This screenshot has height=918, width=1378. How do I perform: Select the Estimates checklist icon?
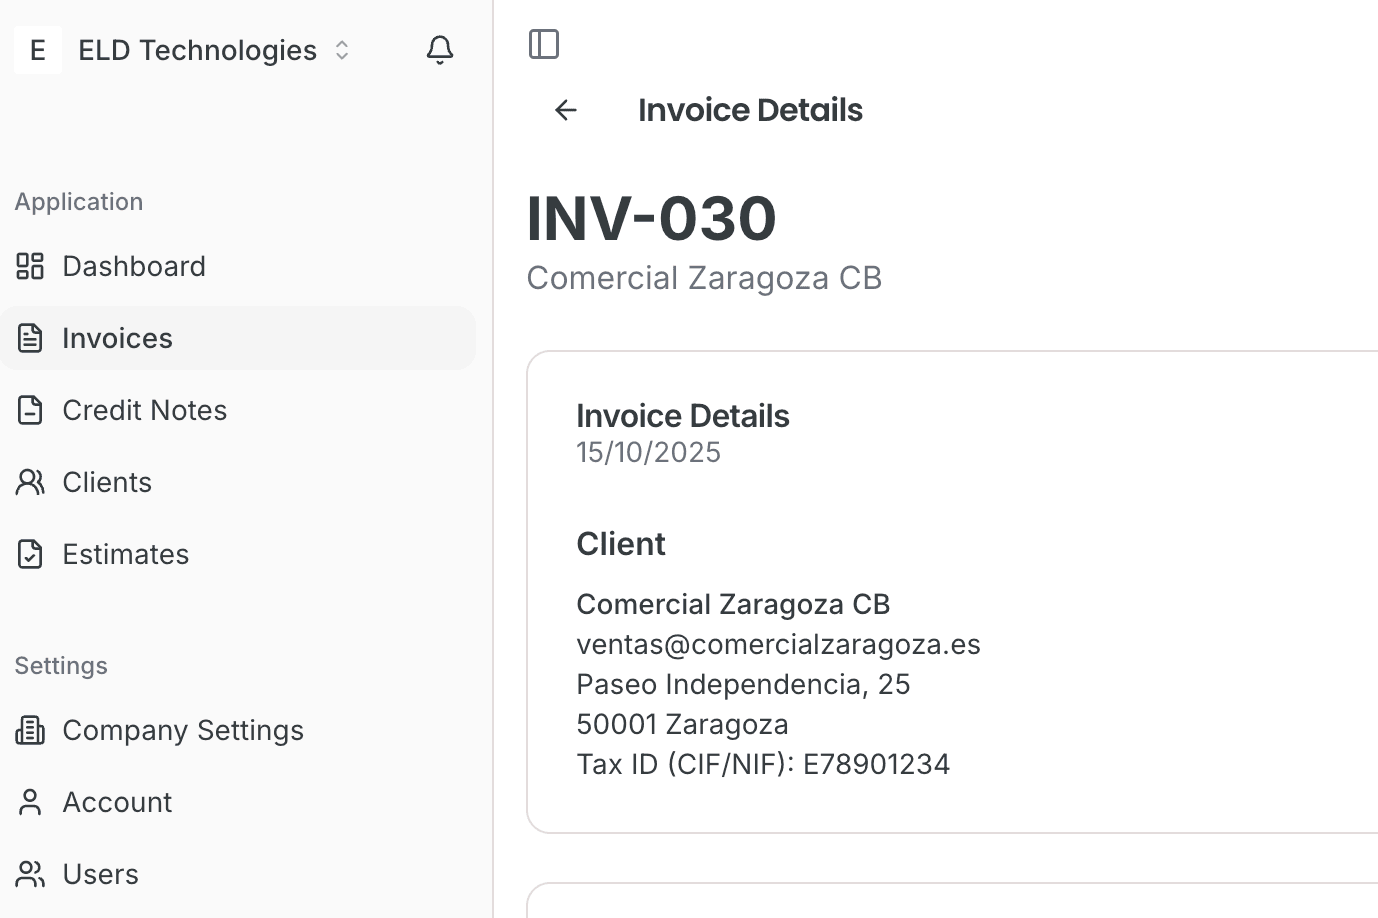point(28,554)
